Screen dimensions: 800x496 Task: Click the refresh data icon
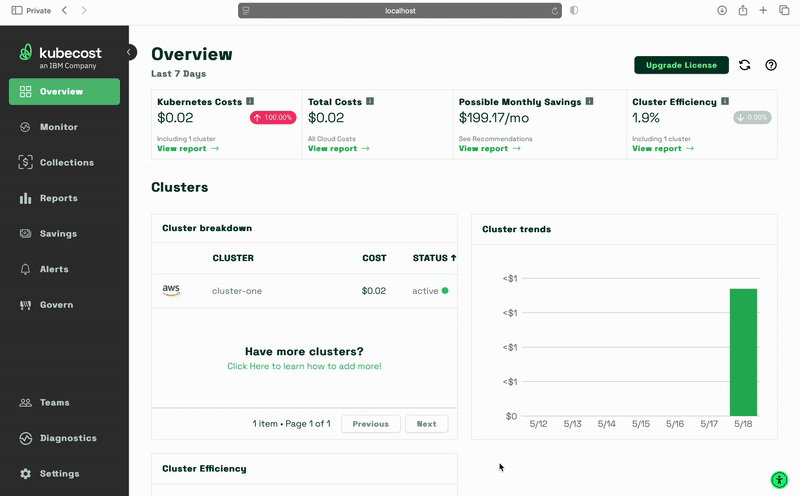[744, 65]
